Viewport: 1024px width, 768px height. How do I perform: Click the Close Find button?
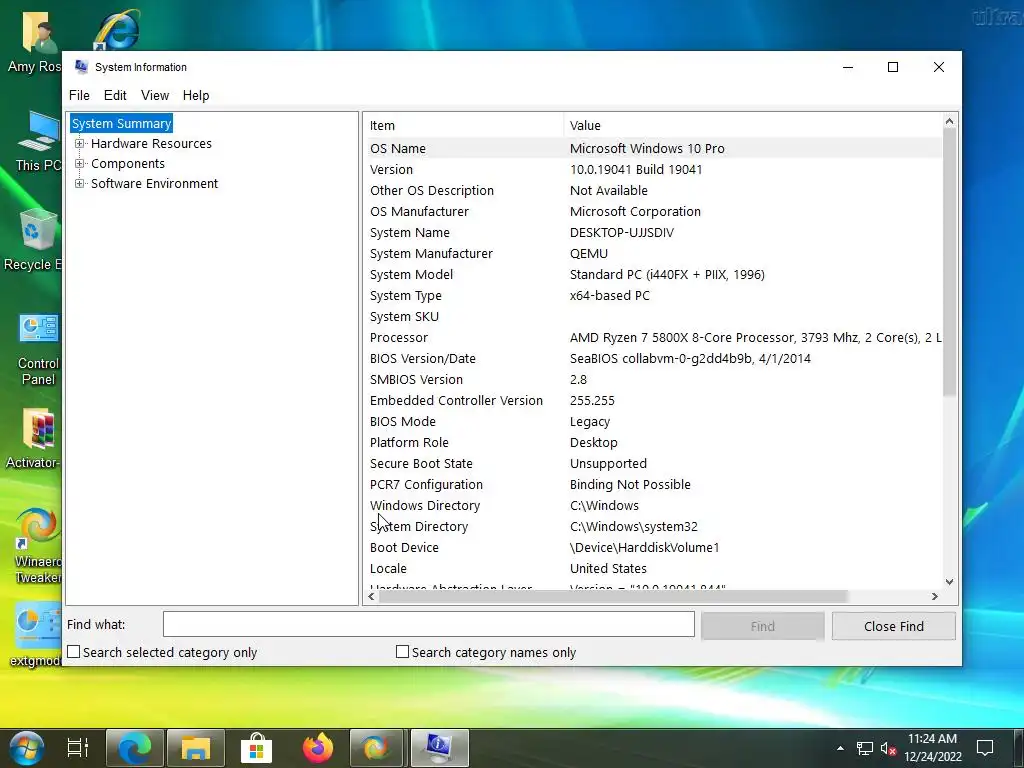tap(894, 626)
